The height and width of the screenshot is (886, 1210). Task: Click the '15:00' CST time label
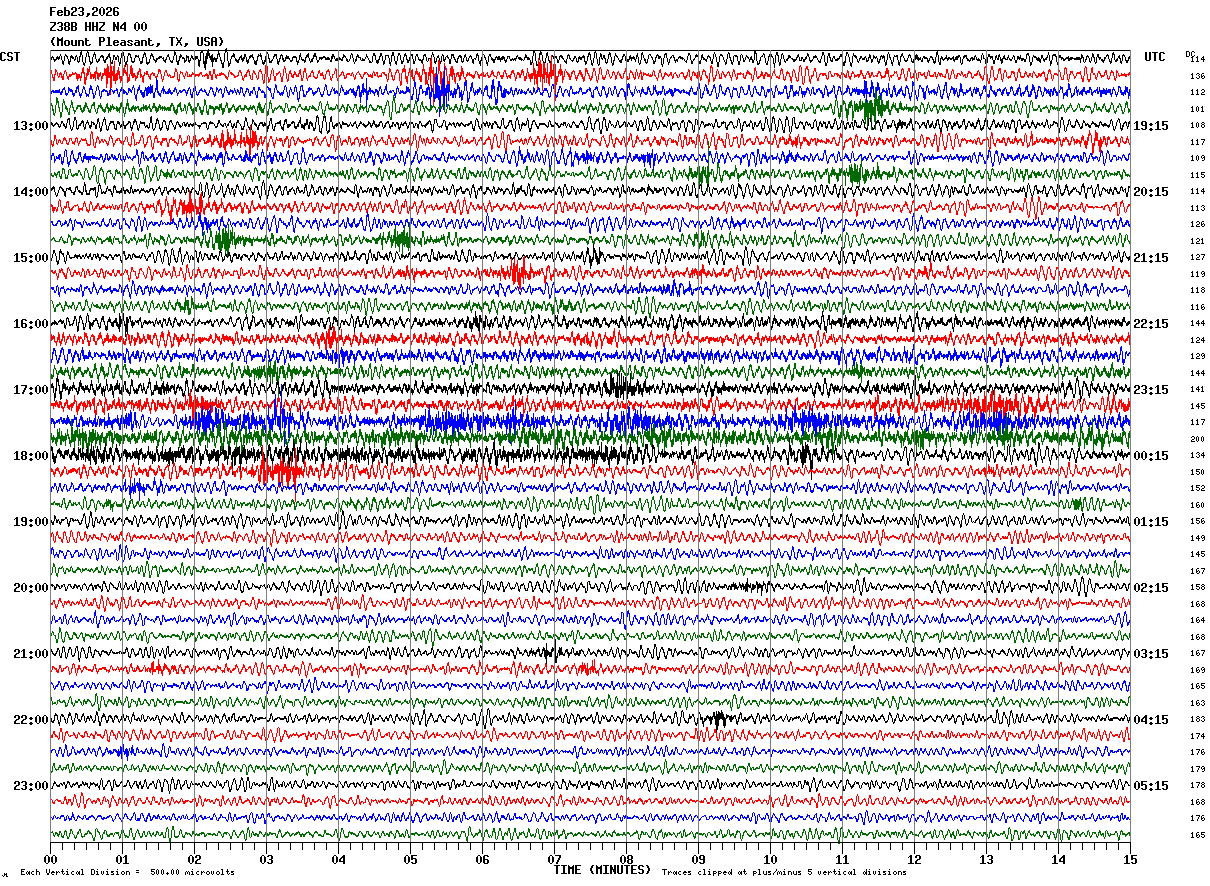click(x=30, y=258)
